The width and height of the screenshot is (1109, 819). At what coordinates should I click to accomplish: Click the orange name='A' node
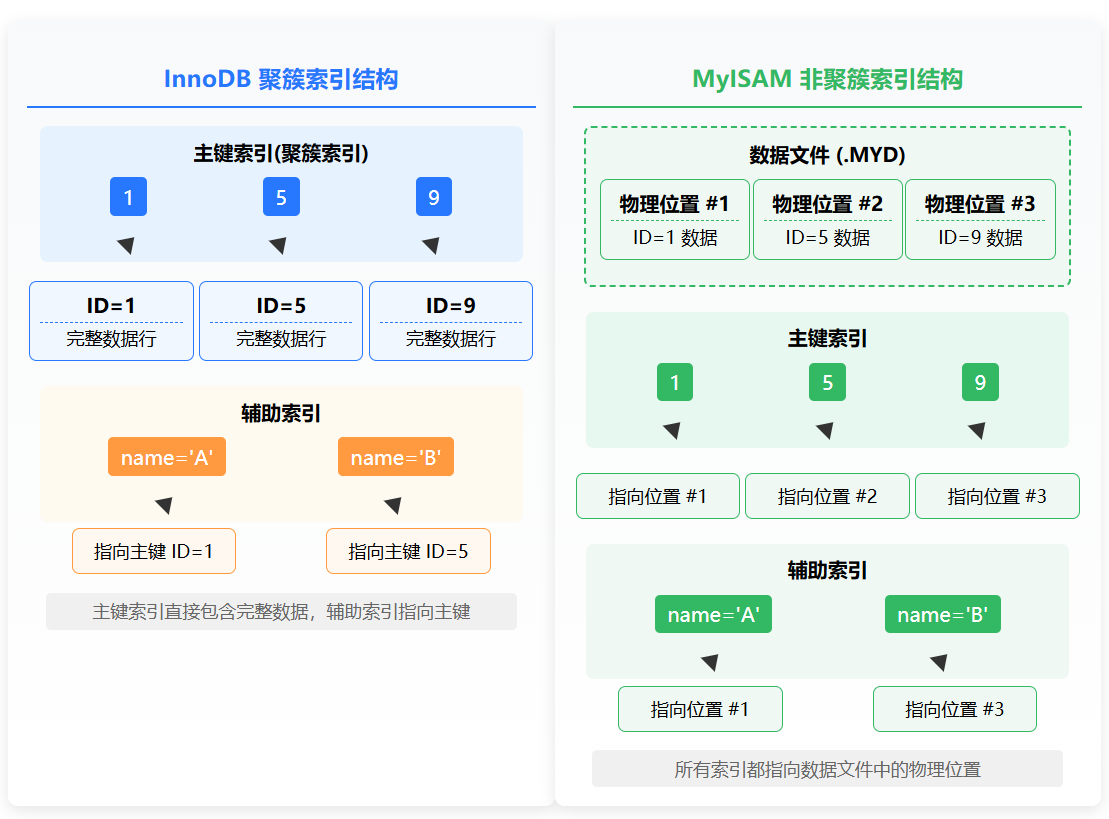tap(167, 457)
